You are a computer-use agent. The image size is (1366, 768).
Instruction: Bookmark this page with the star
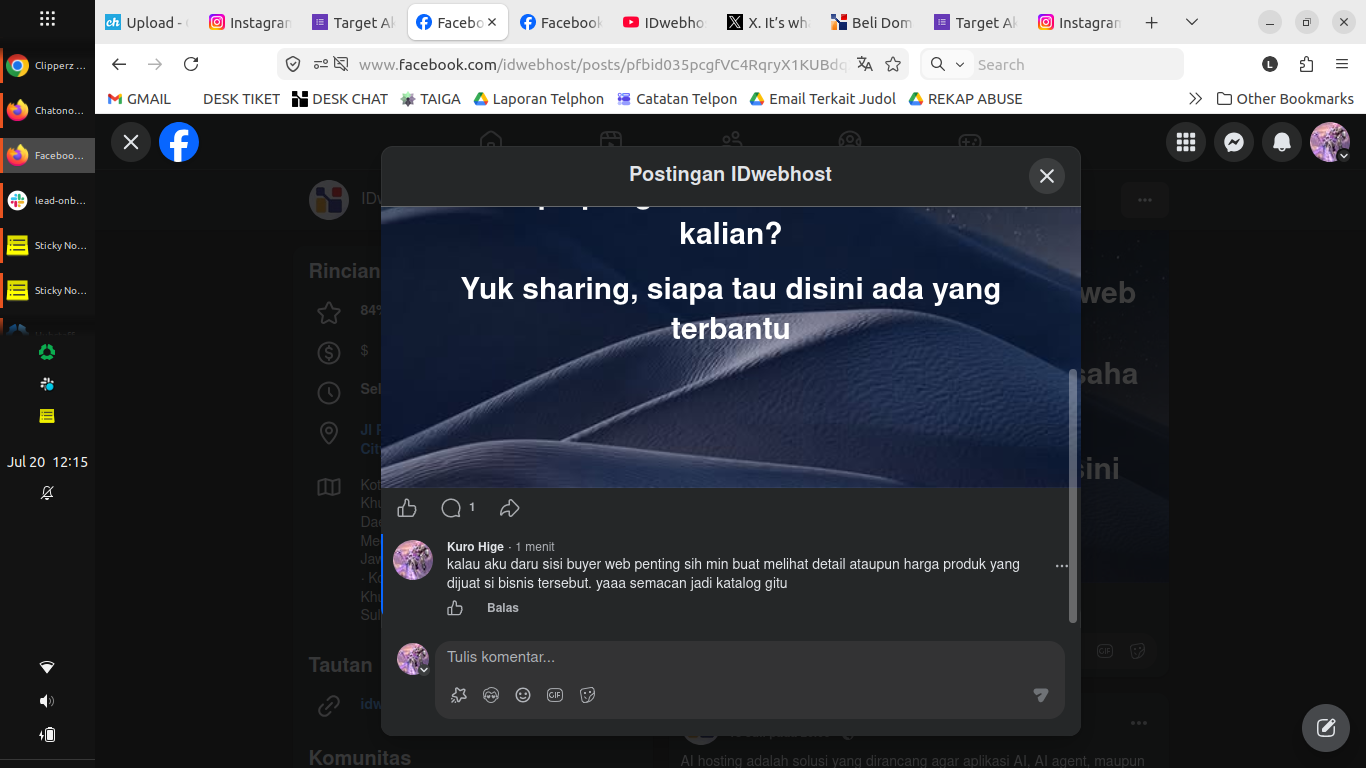click(x=893, y=64)
